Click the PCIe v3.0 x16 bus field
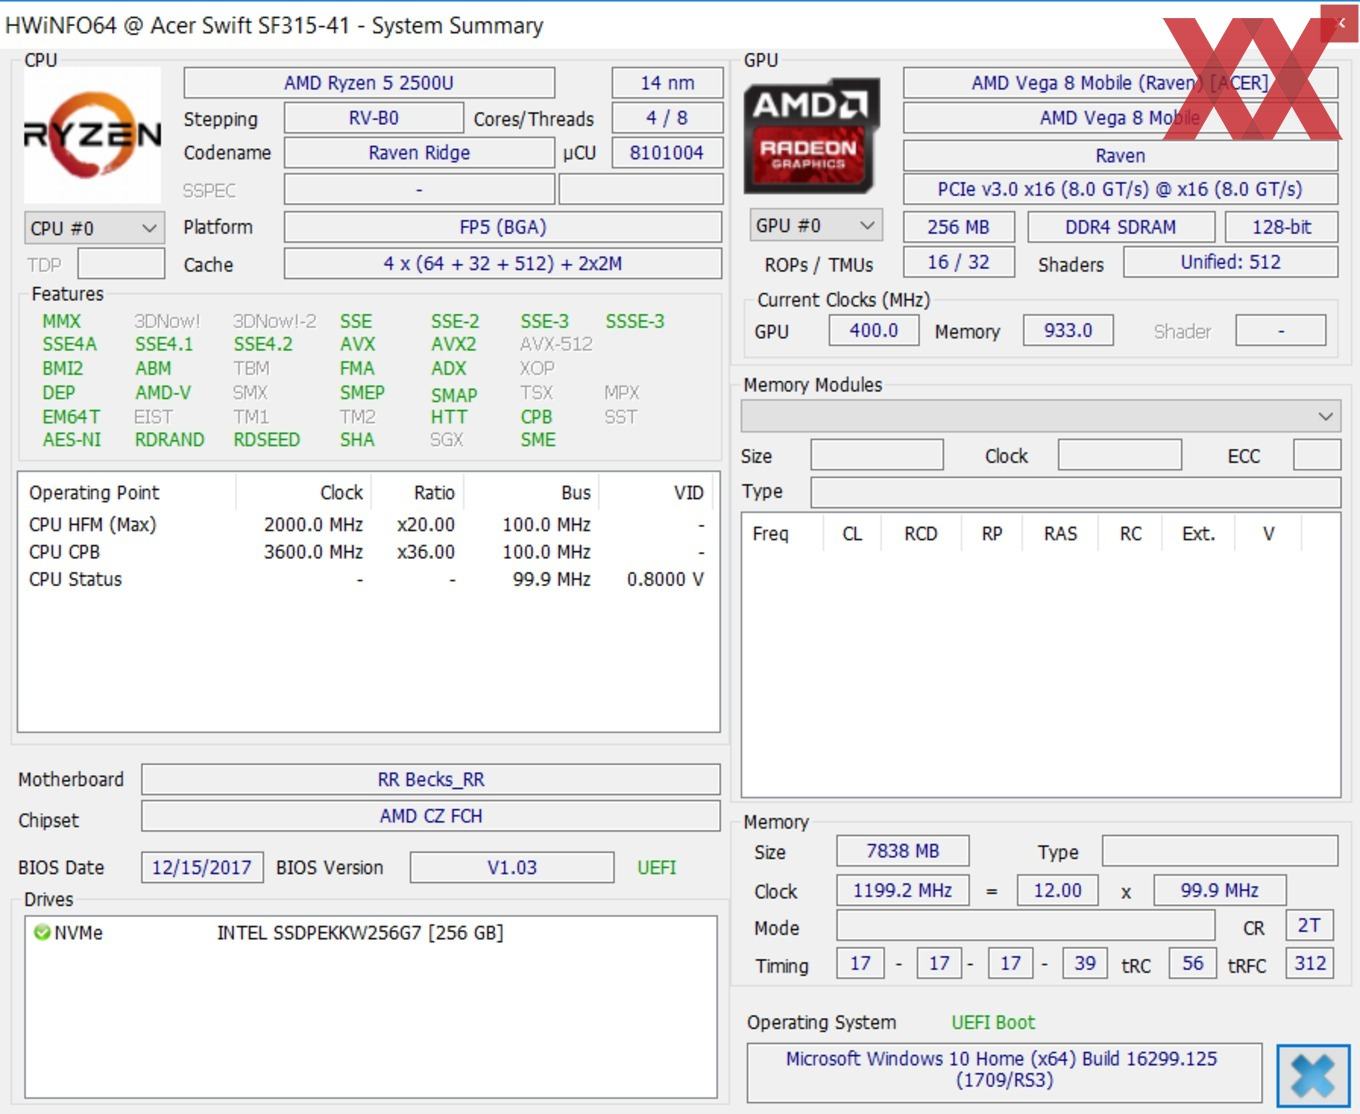This screenshot has height=1114, width=1360. pyautogui.click(x=1120, y=189)
